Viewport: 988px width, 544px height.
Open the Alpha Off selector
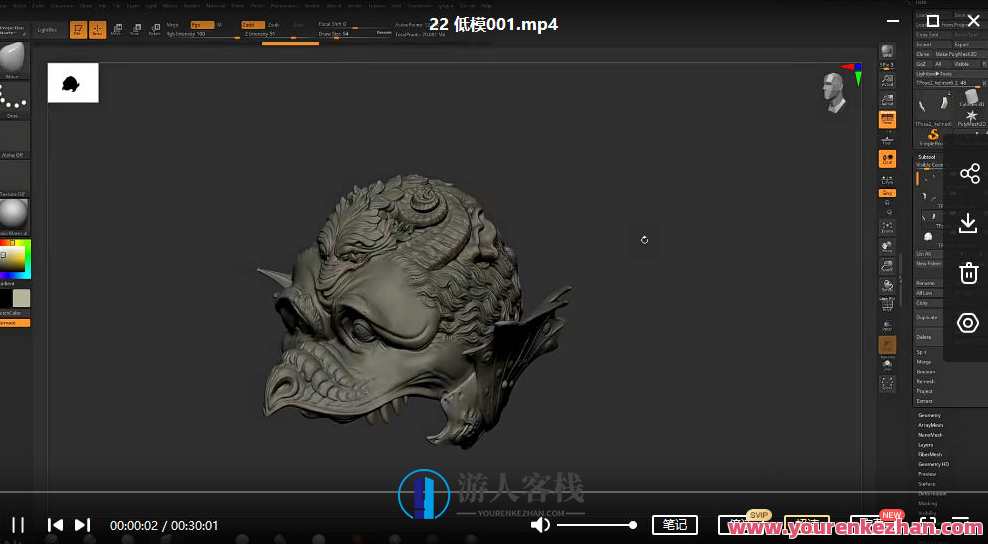coord(14,140)
